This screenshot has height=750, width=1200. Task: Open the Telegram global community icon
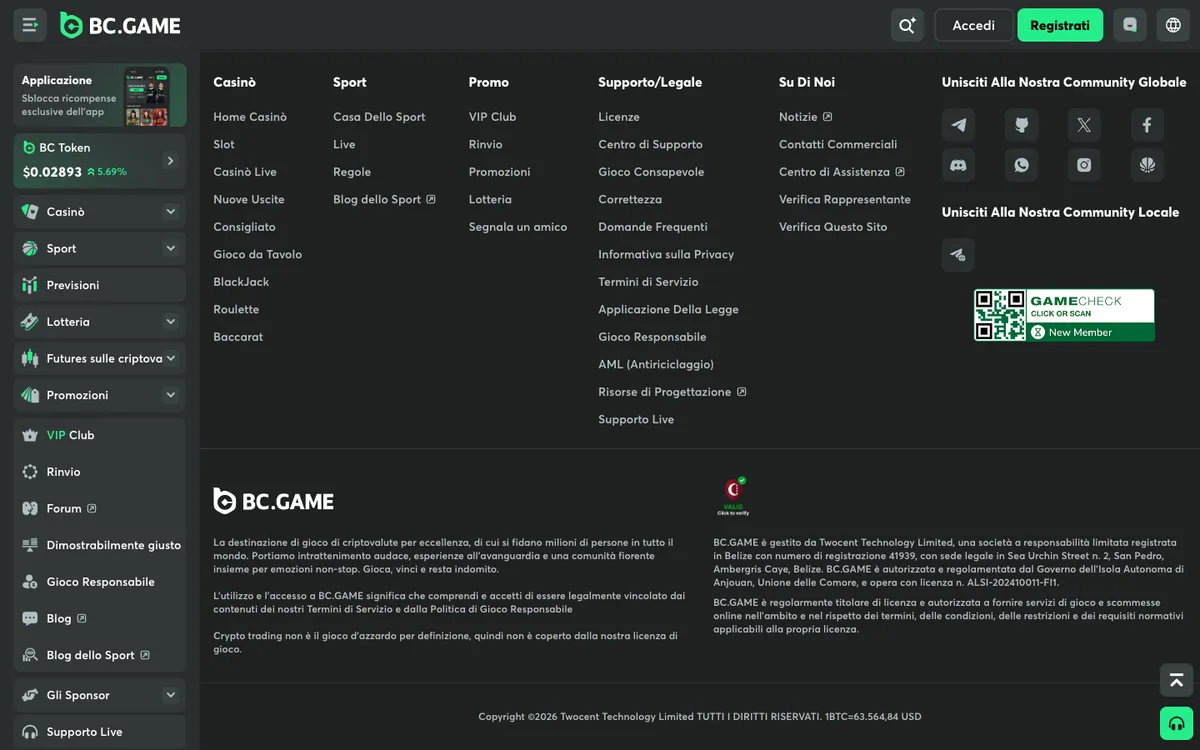958,125
